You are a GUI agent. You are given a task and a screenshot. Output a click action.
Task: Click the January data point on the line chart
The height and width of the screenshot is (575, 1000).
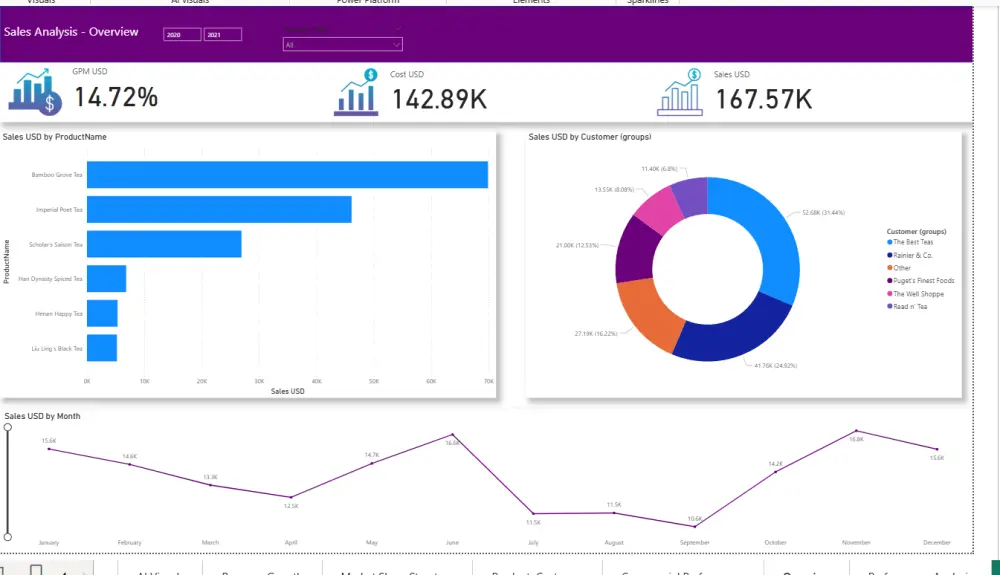point(49,449)
